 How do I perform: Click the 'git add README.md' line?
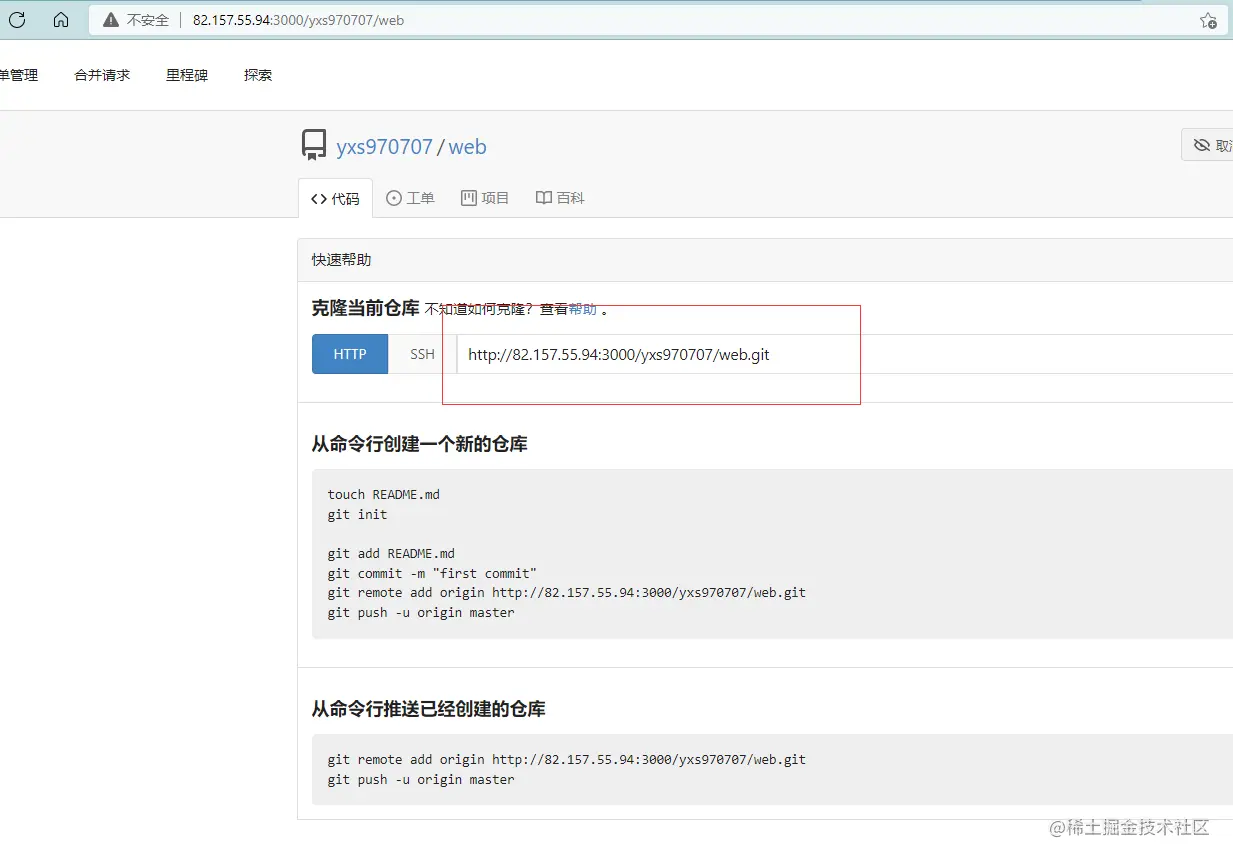(x=391, y=553)
